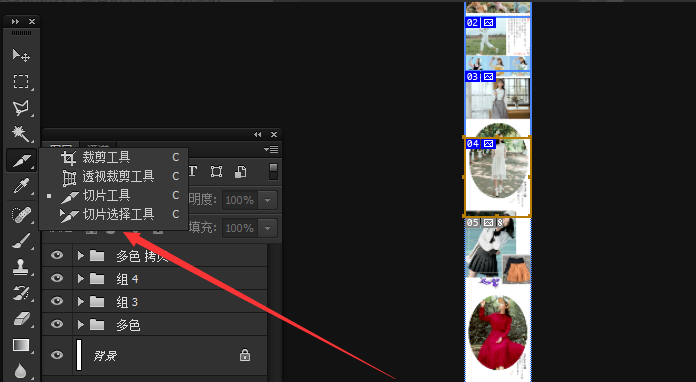This screenshot has width=696, height=382.
Task: Filter layers by shape icon
Action: tap(217, 172)
